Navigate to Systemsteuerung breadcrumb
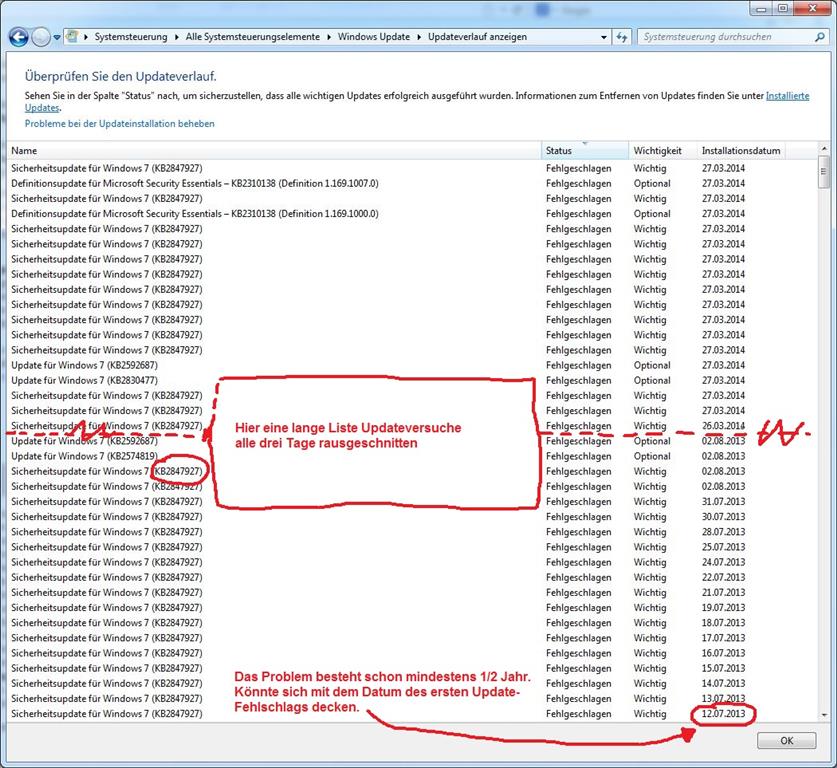Screen dimensions: 837x768 pos(131,37)
